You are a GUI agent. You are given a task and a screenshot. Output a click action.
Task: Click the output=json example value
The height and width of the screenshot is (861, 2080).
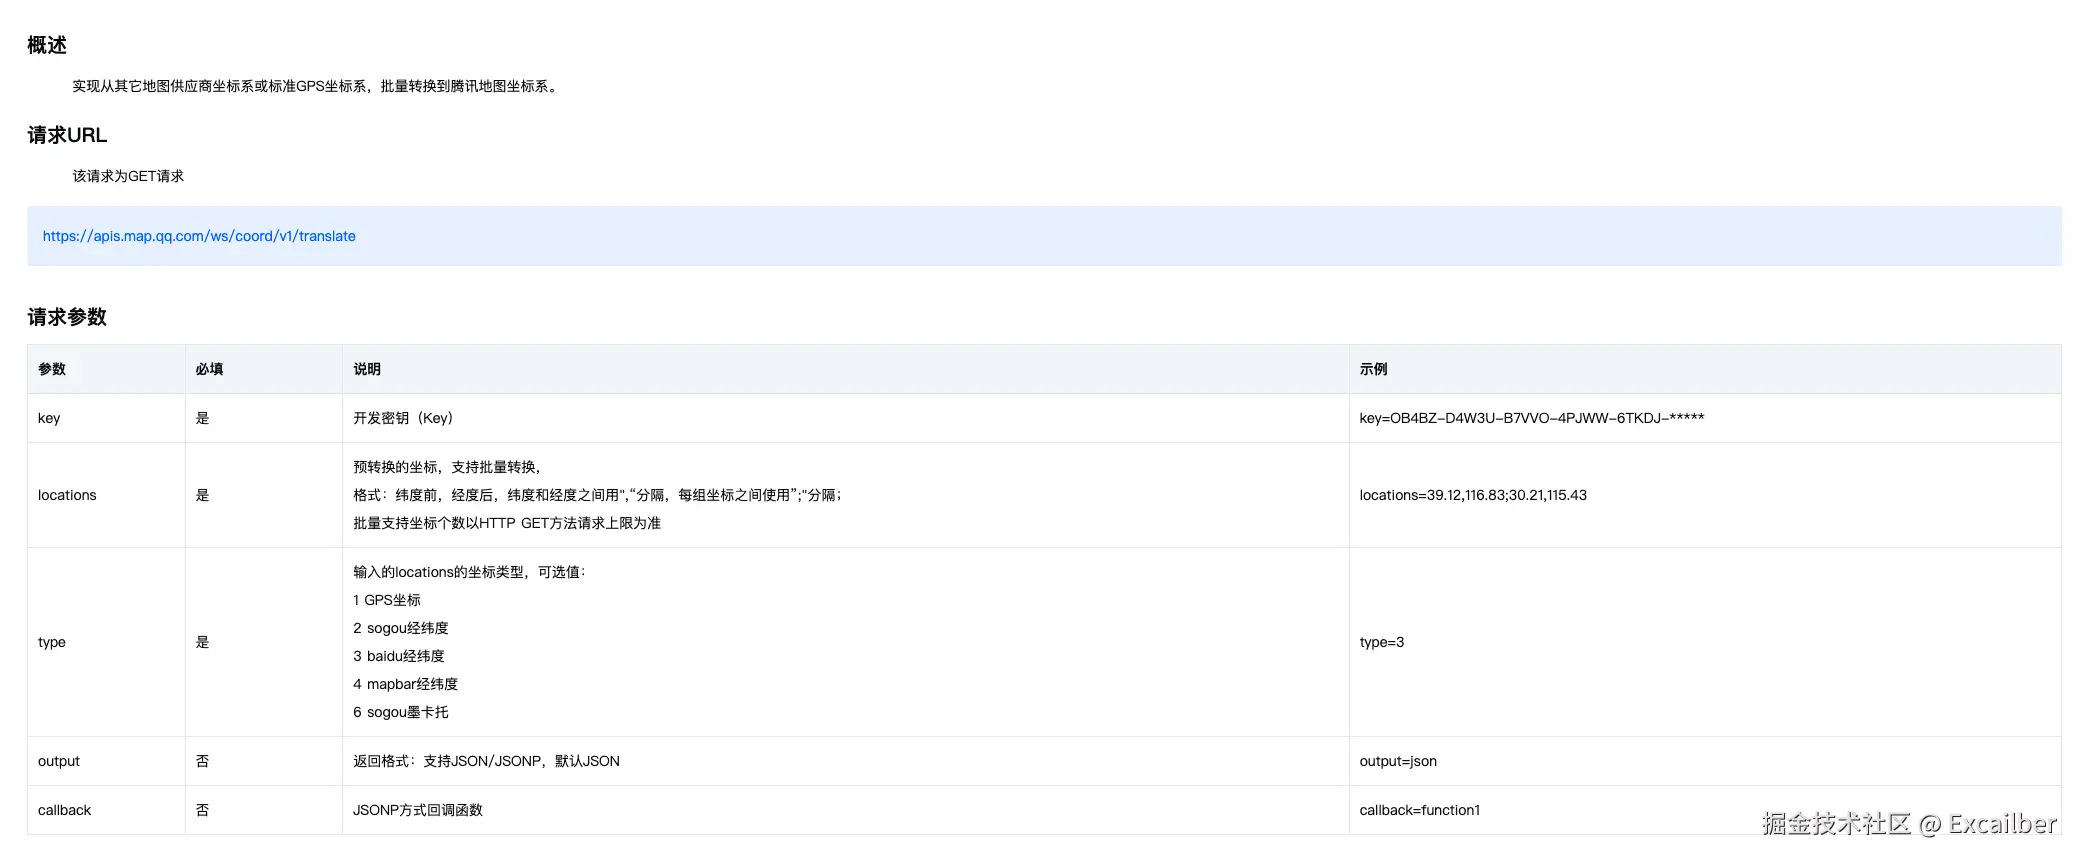point(1398,761)
